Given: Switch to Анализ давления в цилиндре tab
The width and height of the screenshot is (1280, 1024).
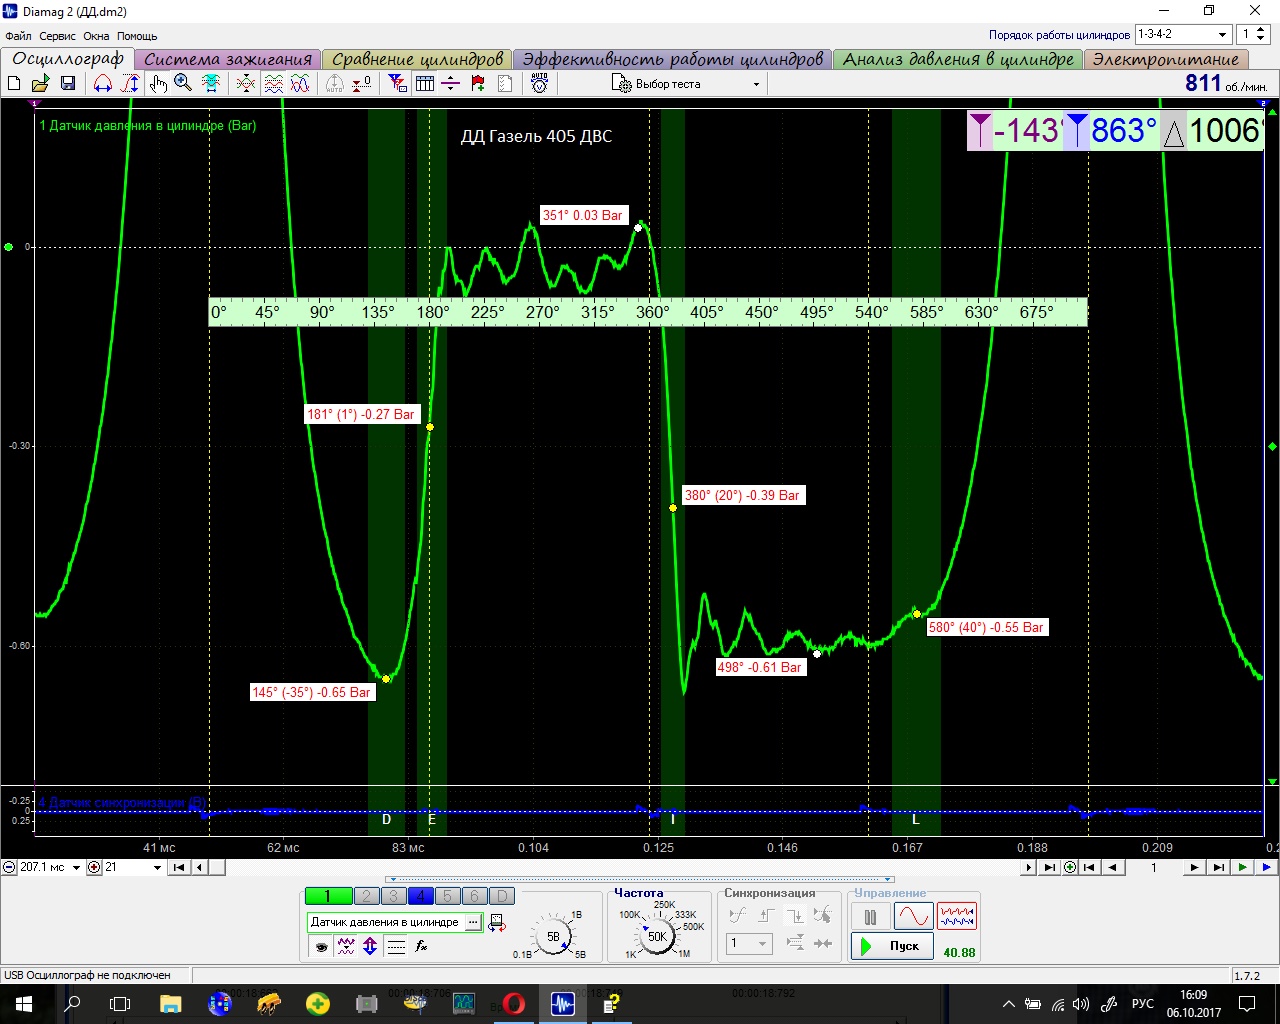Looking at the screenshot, I should tap(958, 59).
